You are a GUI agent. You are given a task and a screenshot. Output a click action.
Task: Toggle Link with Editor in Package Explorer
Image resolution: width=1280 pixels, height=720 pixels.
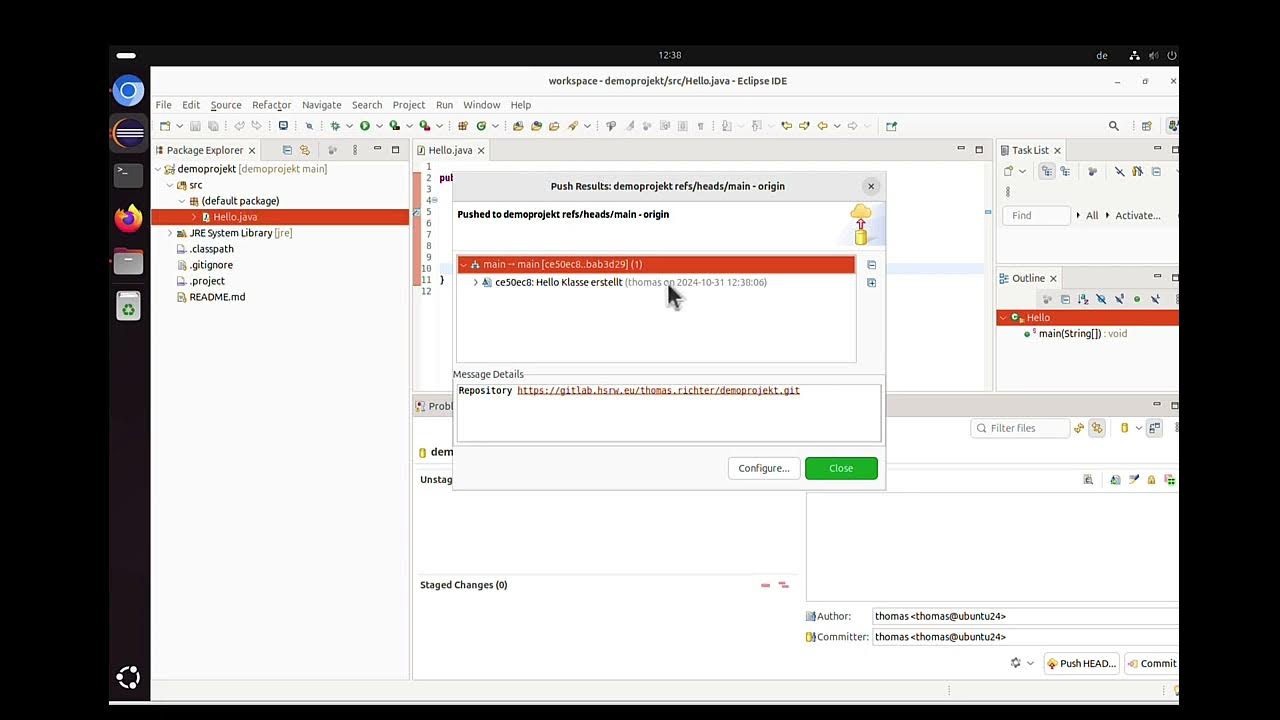point(305,150)
